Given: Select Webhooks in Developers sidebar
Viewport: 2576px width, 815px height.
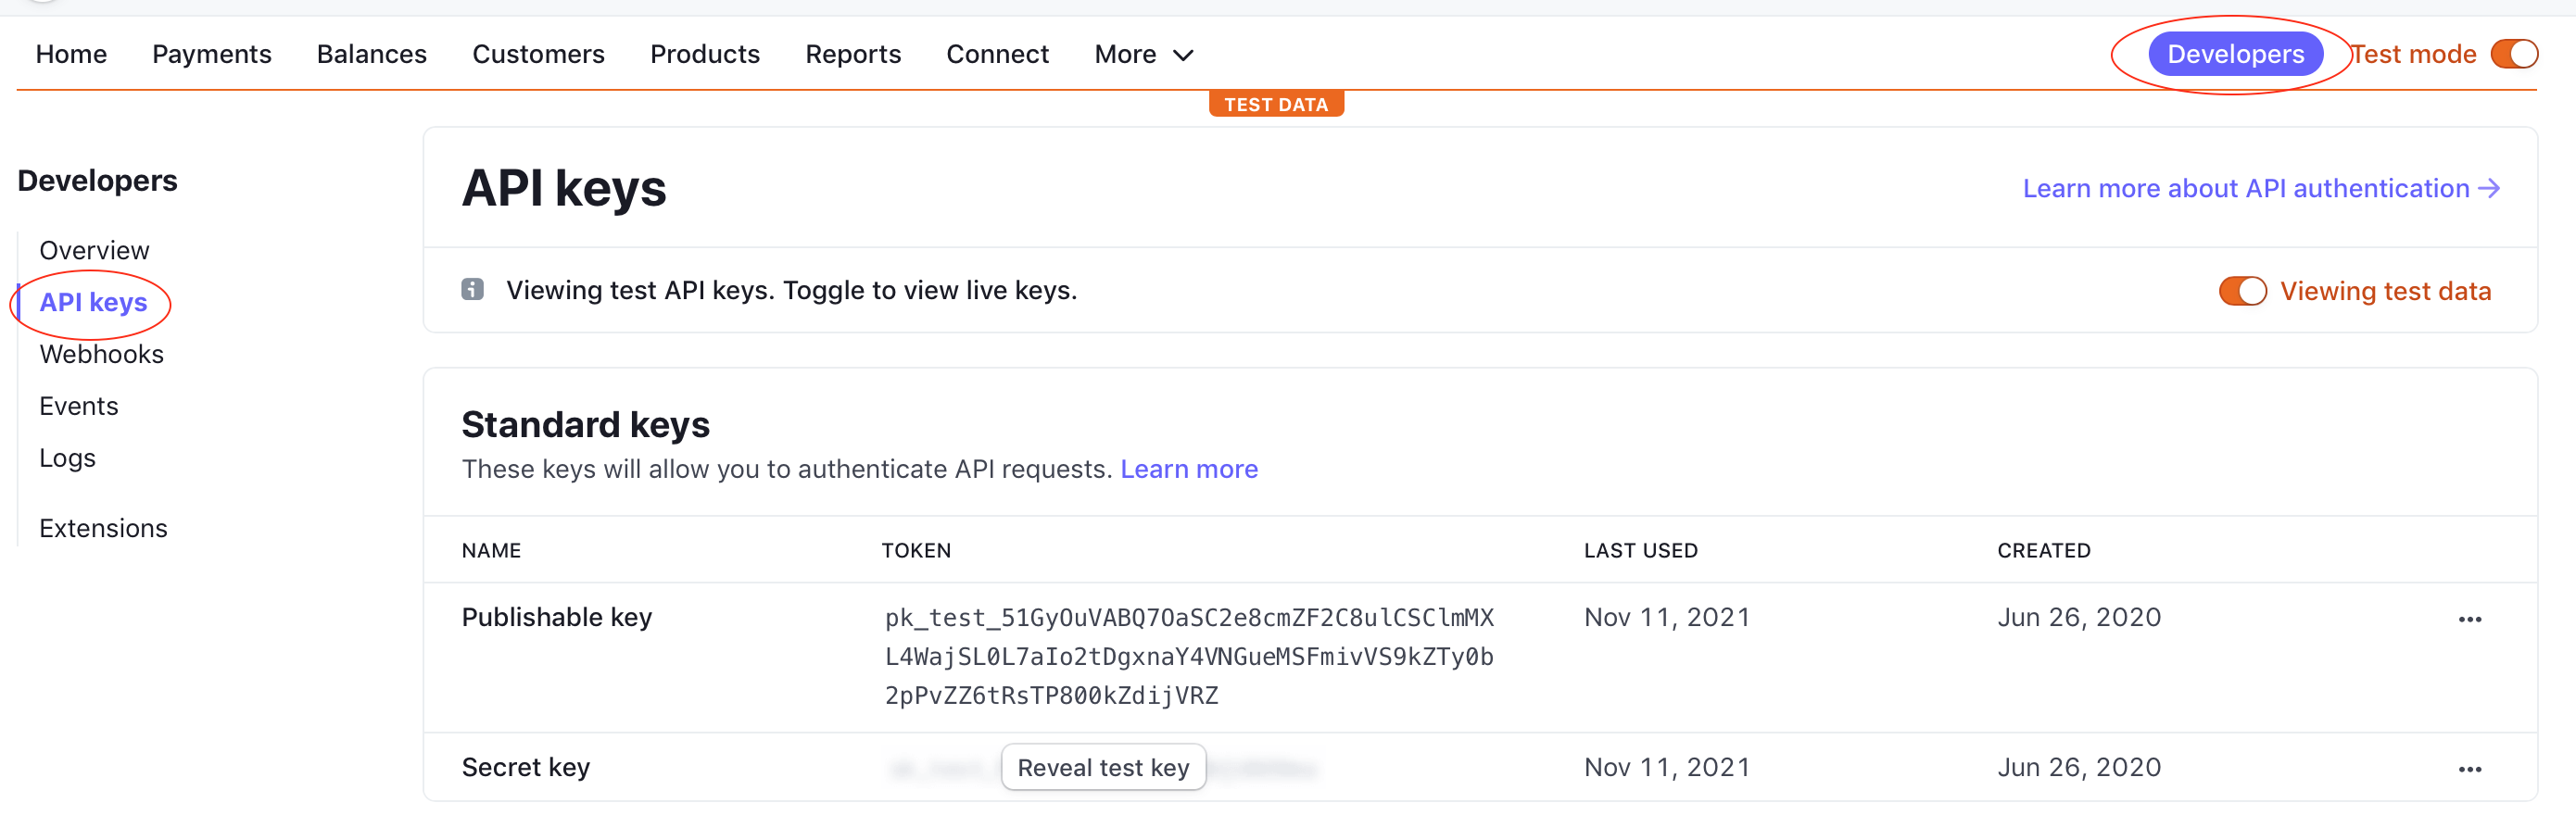Looking at the screenshot, I should coord(101,354).
